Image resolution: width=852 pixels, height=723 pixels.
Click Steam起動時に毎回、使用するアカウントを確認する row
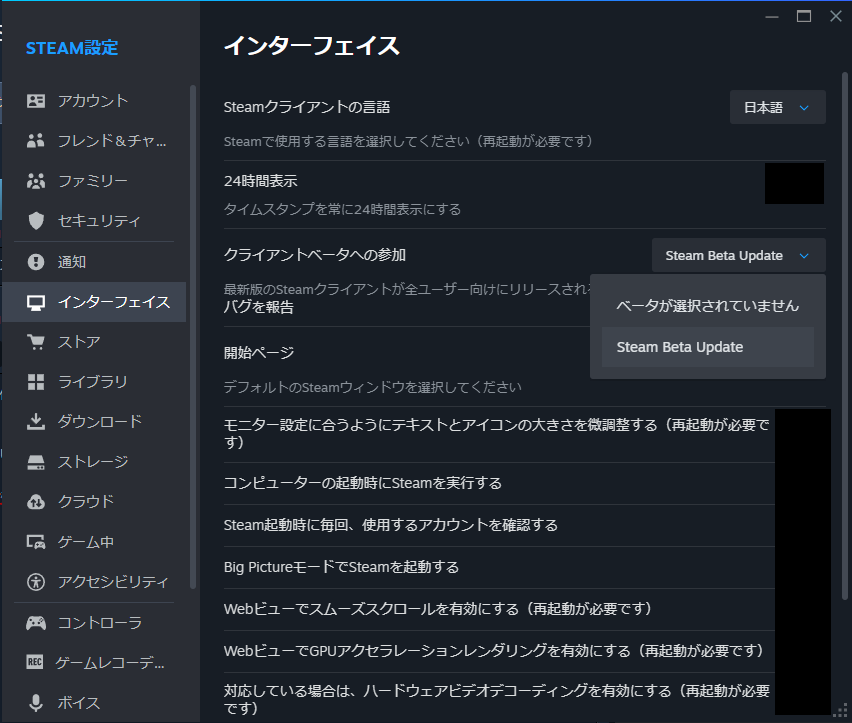(499, 525)
